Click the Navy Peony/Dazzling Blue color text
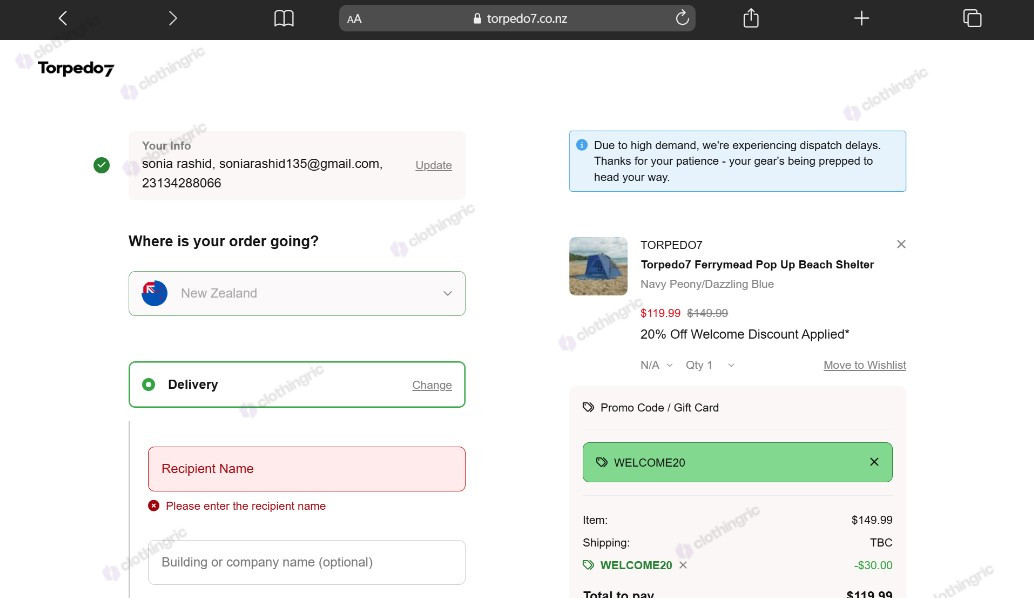Viewport: 1034px width, 598px height. coord(707,284)
